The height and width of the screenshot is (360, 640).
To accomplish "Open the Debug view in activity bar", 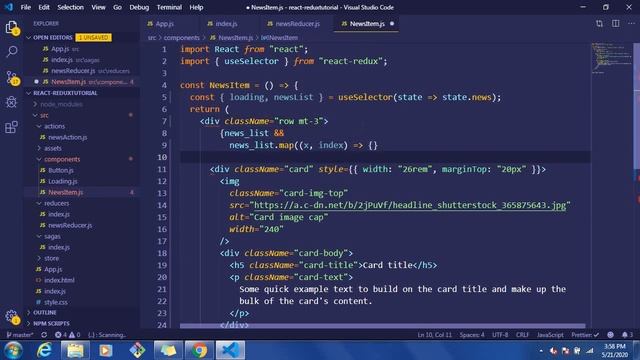I will [11, 102].
